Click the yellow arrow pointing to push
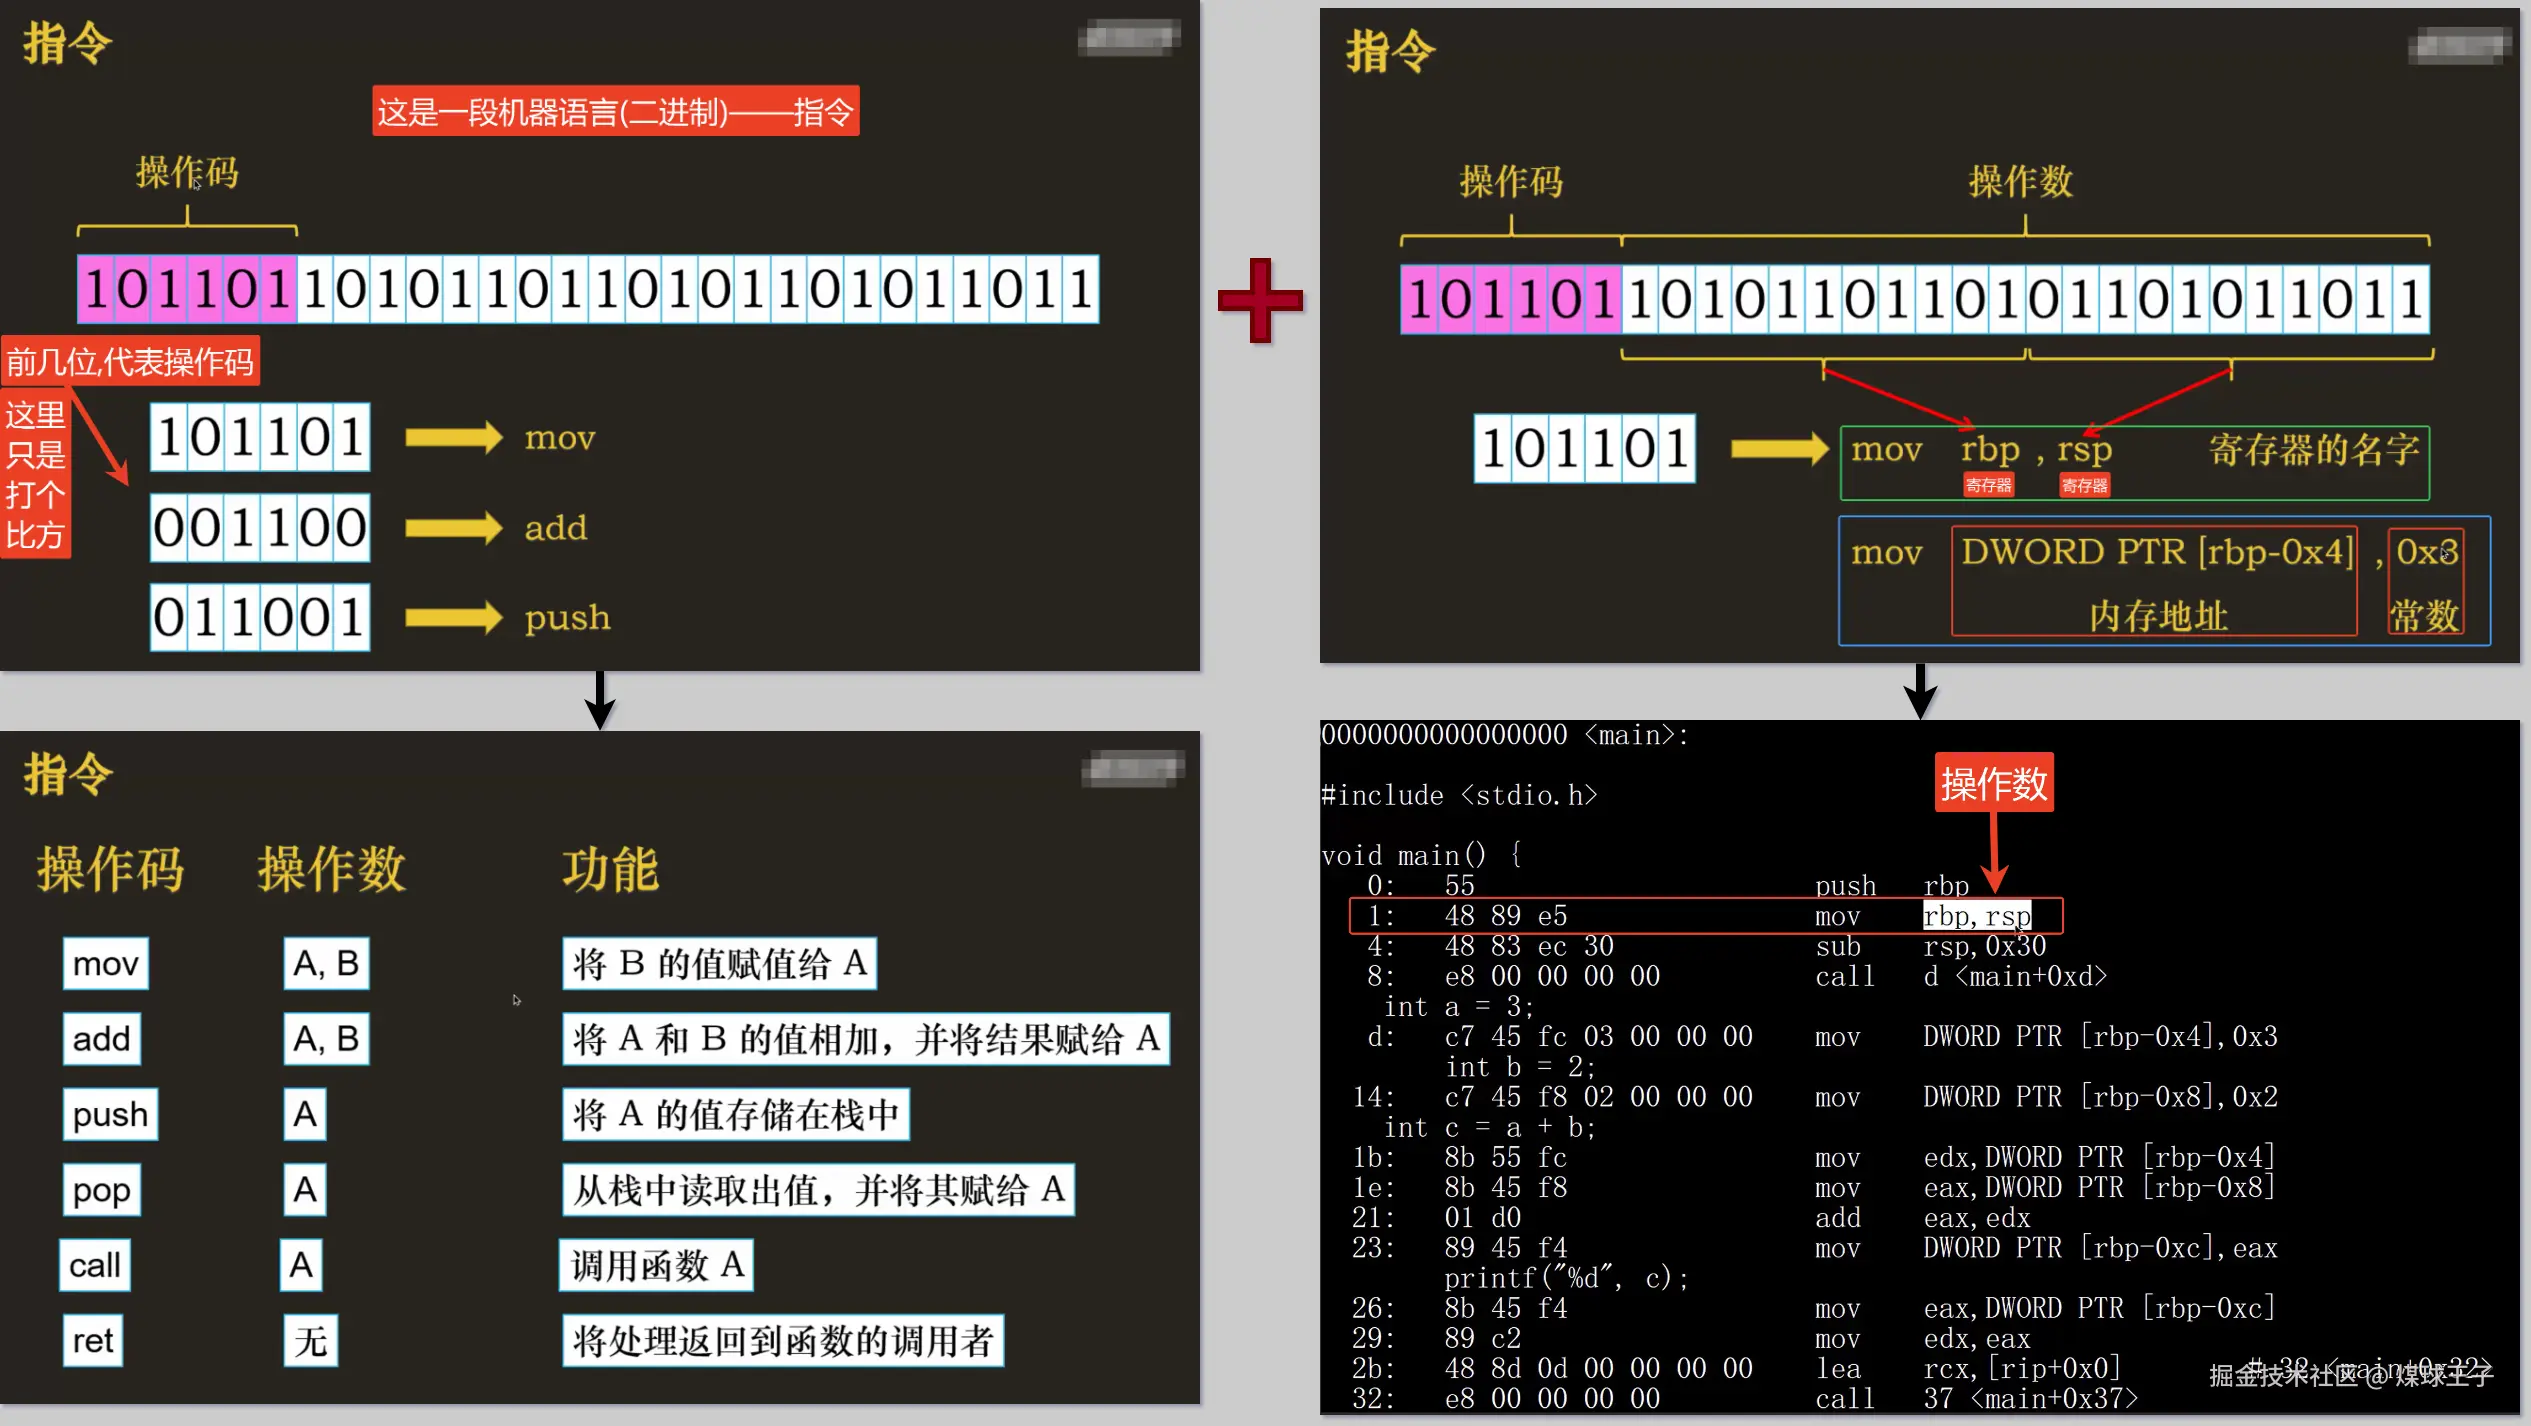 (x=453, y=617)
